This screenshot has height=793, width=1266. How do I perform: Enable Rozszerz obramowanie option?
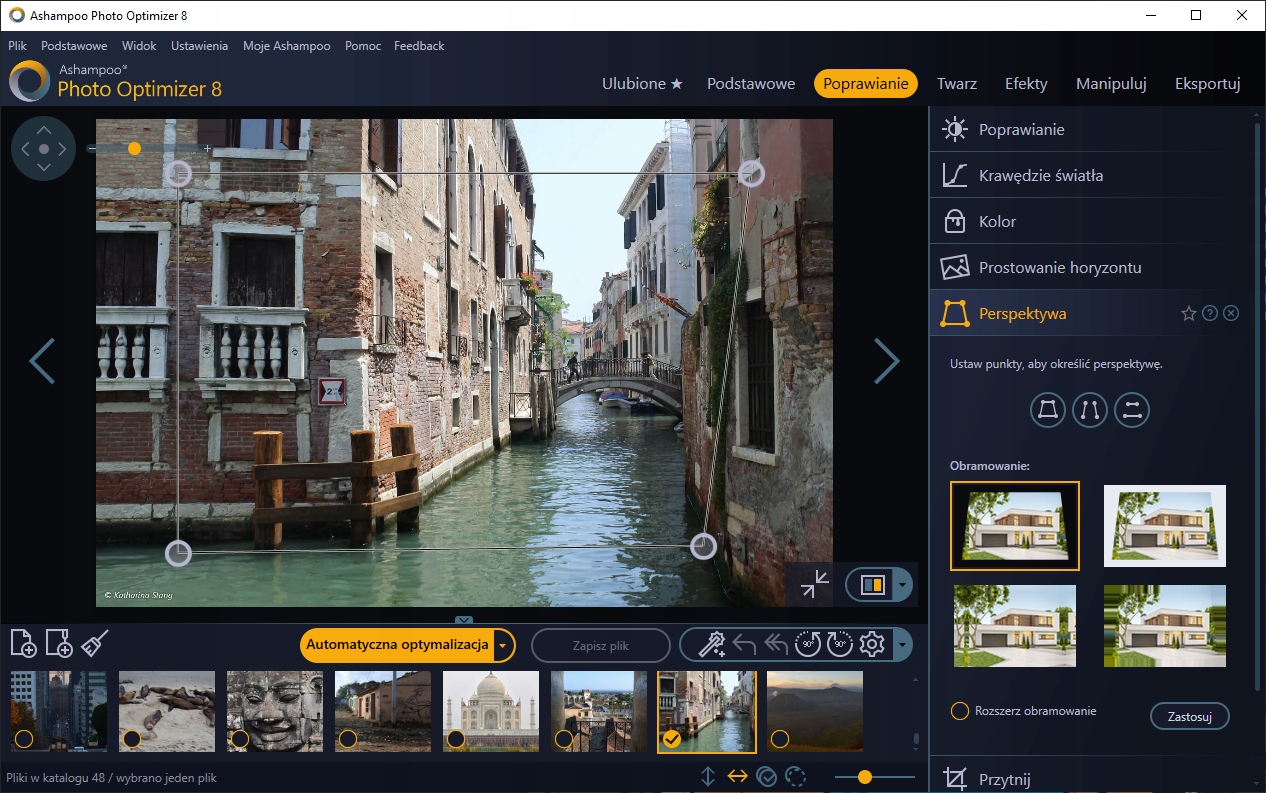tap(960, 711)
